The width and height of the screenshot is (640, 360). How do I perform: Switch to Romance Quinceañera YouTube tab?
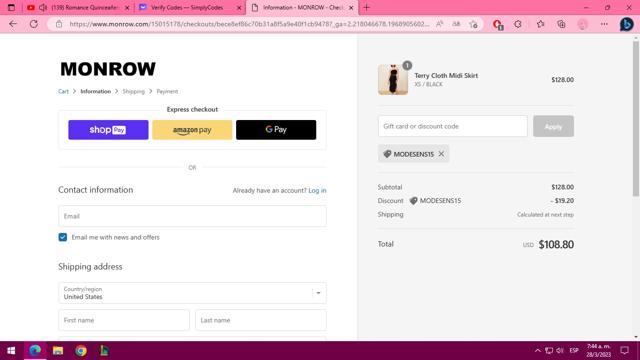click(78, 7)
